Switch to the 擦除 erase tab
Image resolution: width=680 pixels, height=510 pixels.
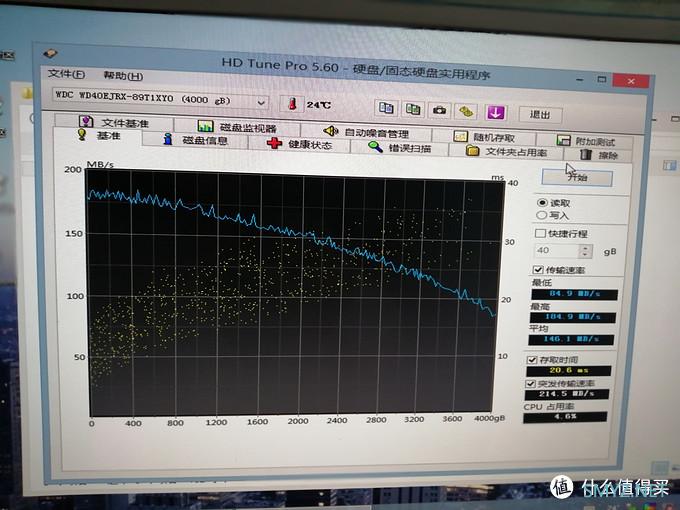(x=598, y=155)
